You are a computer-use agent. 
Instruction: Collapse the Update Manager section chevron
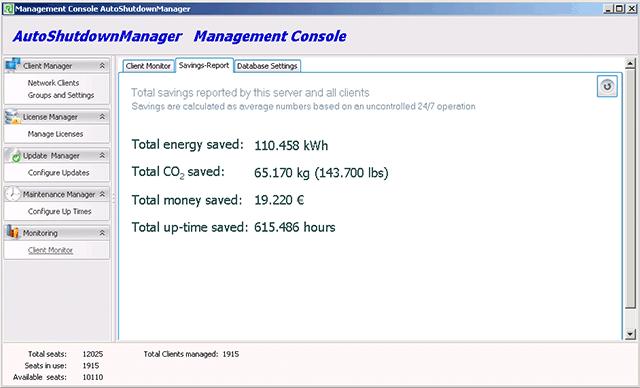102,155
